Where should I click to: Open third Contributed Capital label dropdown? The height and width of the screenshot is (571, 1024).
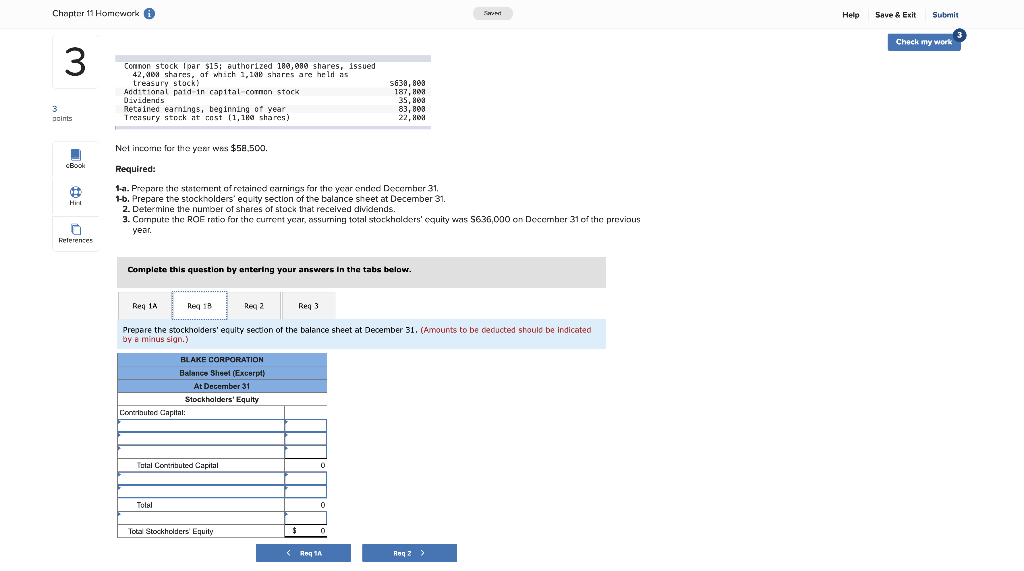tap(201, 452)
